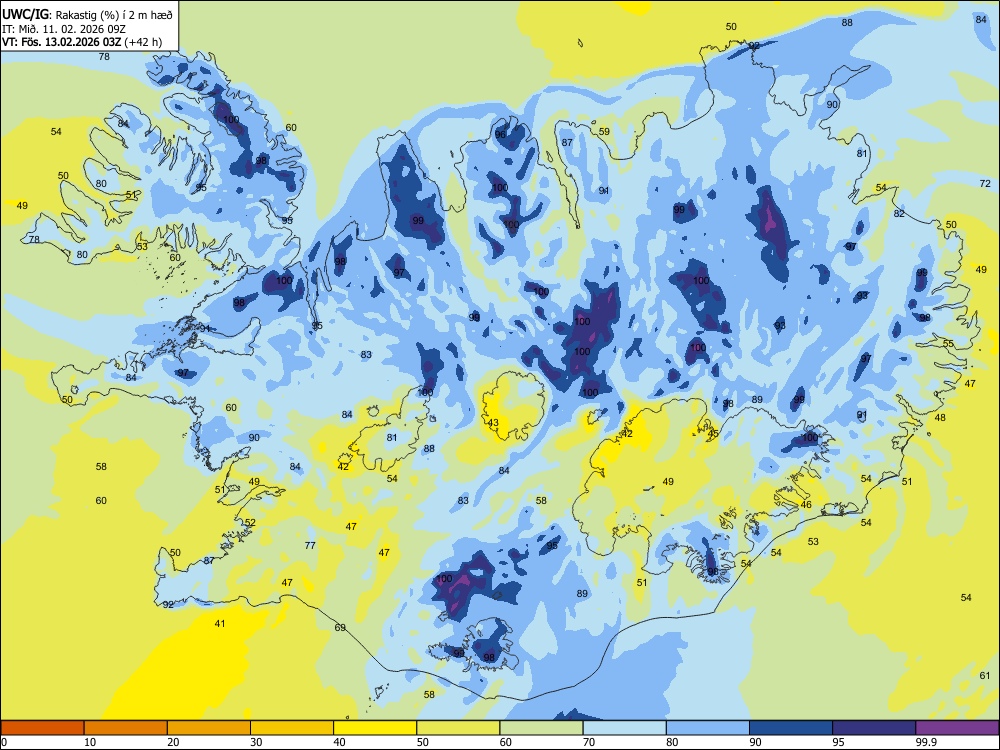Click the legend label '99.9'
Image resolution: width=1000 pixels, height=750 pixels.
point(926,742)
